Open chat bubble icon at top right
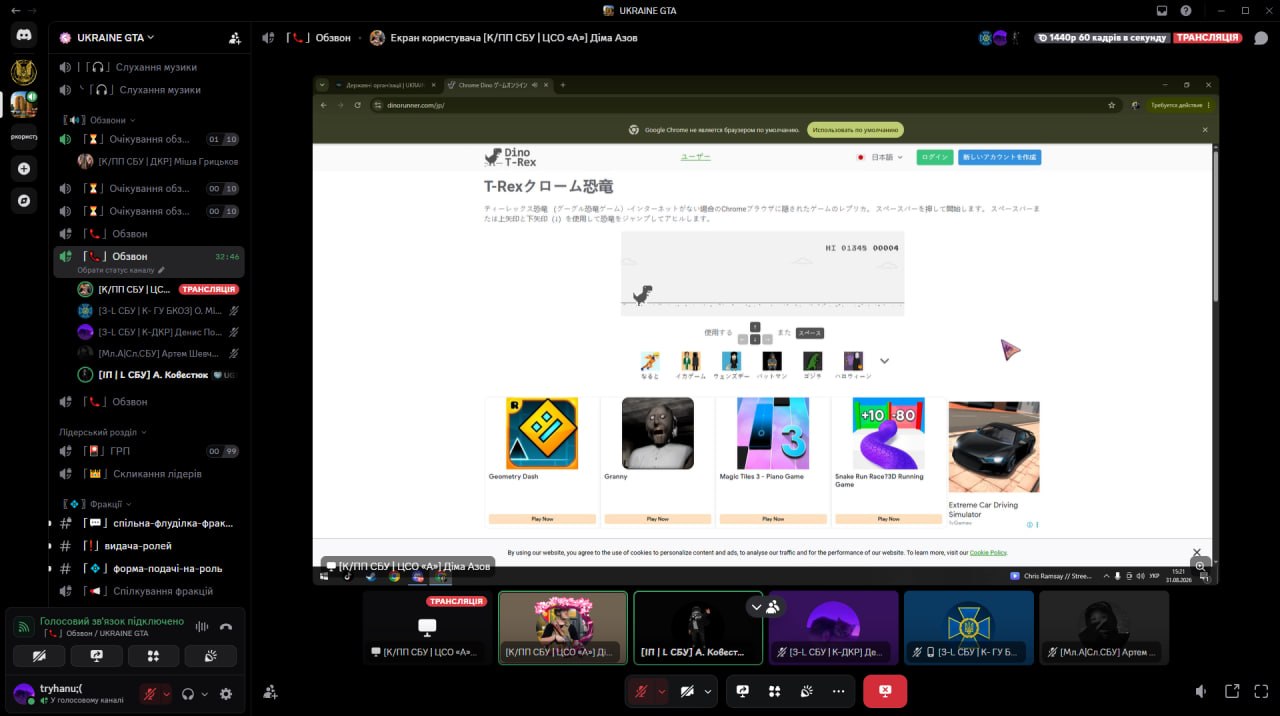This screenshot has width=1280, height=716. click(x=1262, y=38)
